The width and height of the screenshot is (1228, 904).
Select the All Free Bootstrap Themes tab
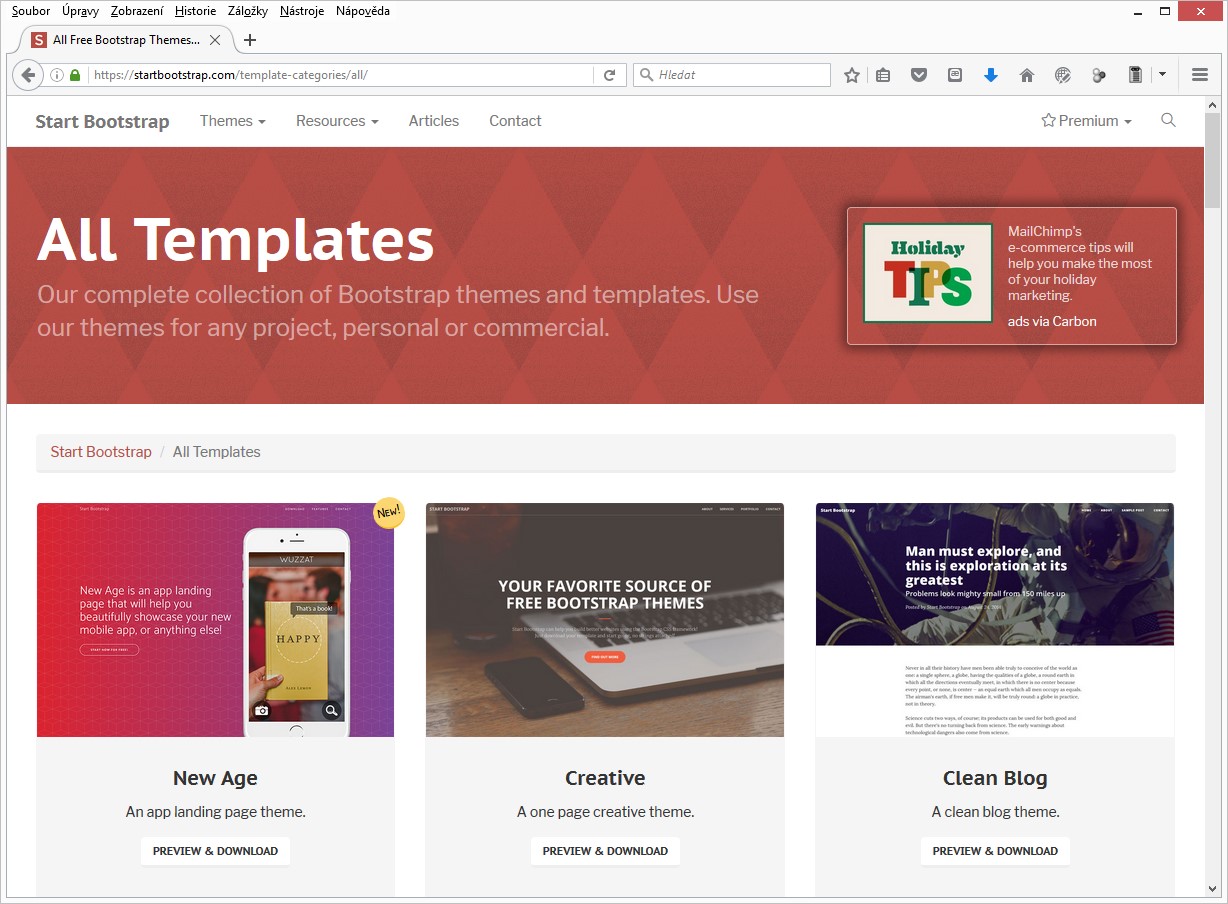point(126,40)
